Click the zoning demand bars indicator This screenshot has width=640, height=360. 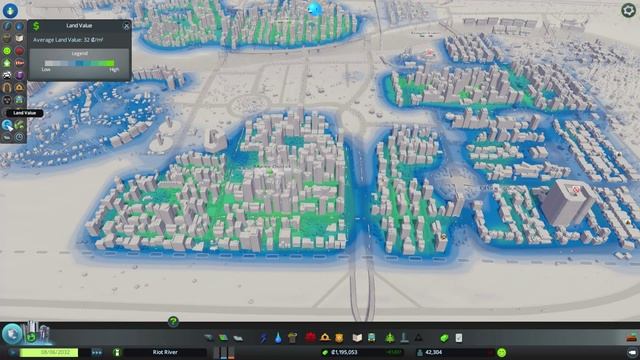click(224, 352)
